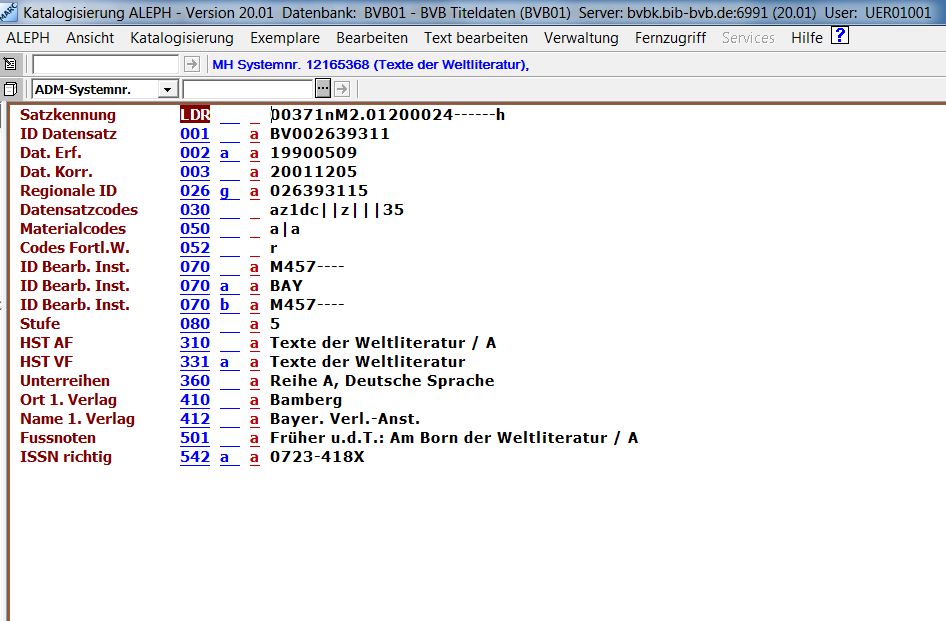Click the input field next to ADM-Systemnr.

tap(248, 89)
